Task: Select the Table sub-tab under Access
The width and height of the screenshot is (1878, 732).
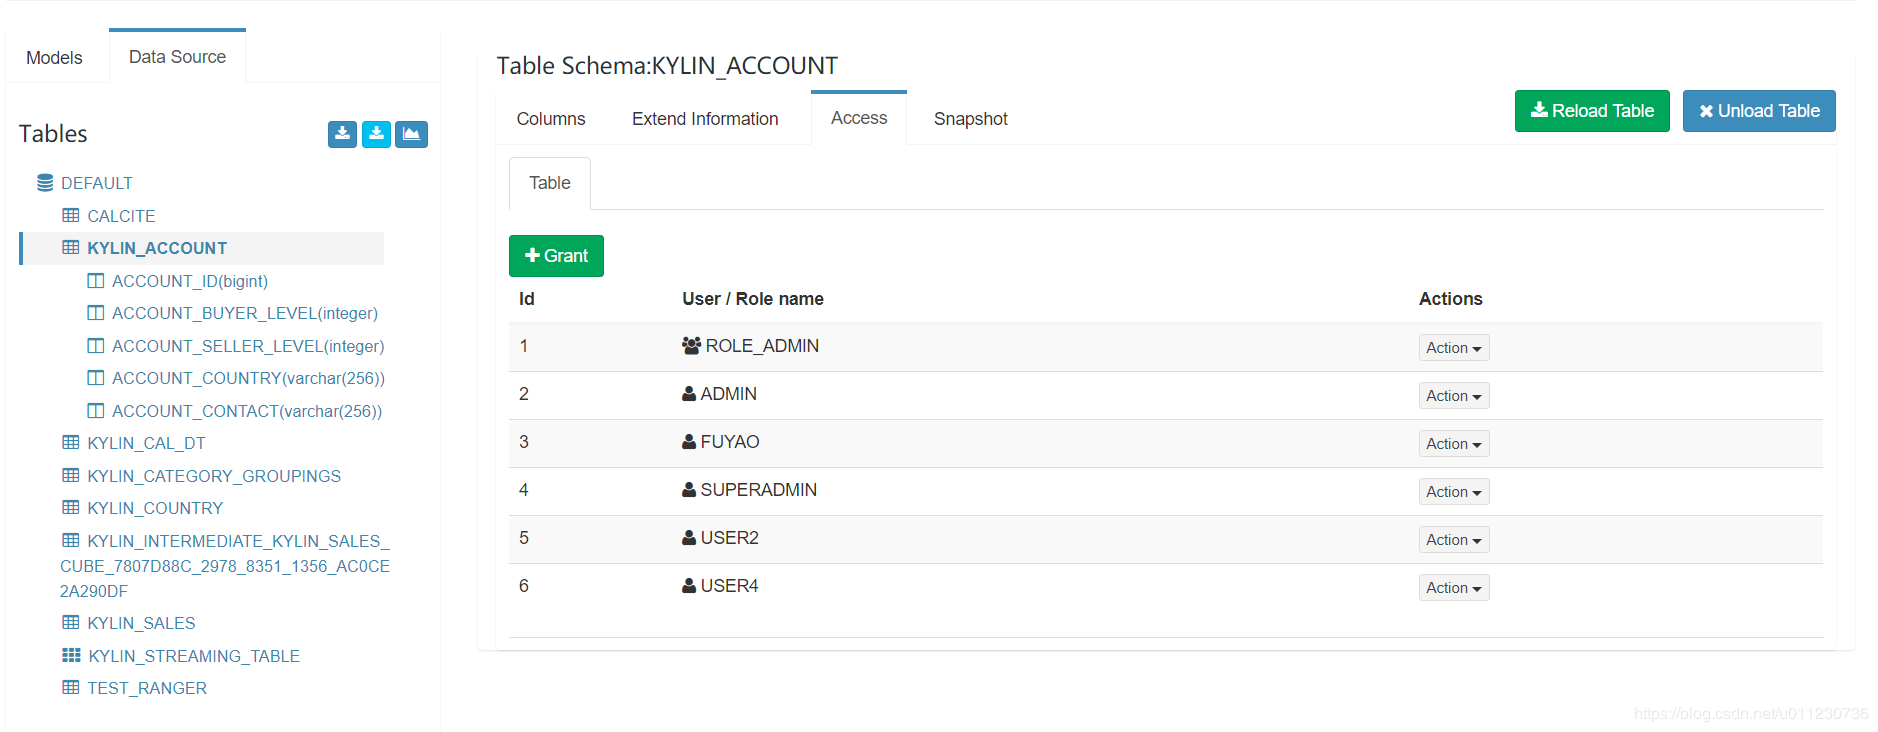Action: (550, 183)
